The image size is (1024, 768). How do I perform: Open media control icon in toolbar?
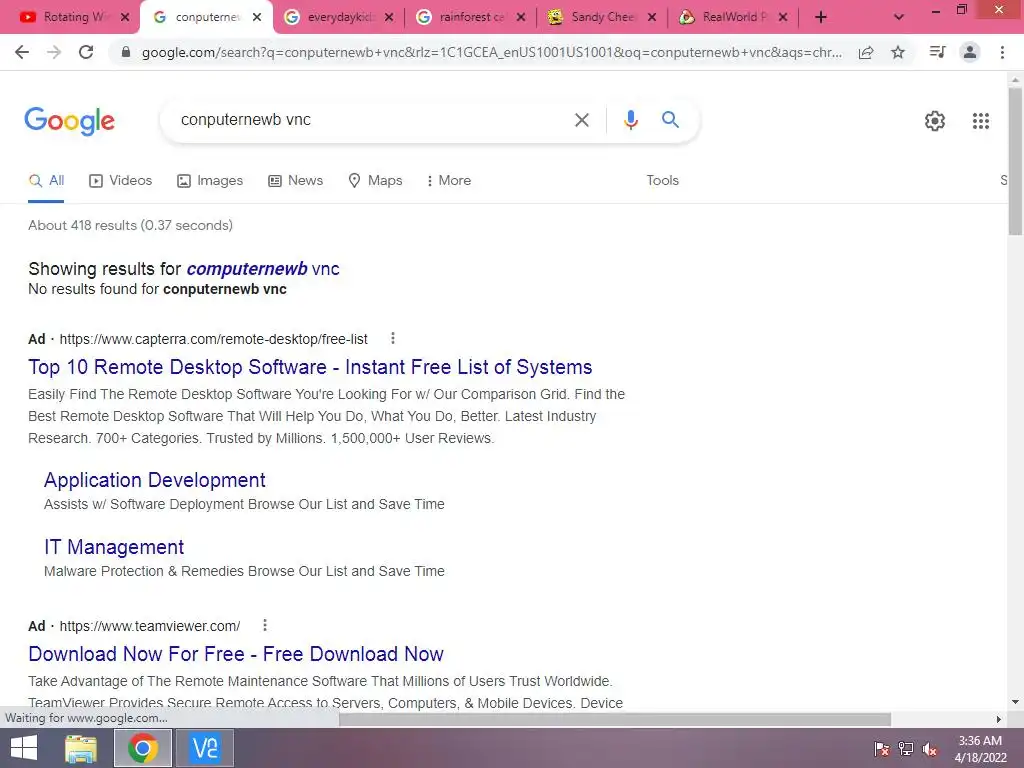coord(937,52)
